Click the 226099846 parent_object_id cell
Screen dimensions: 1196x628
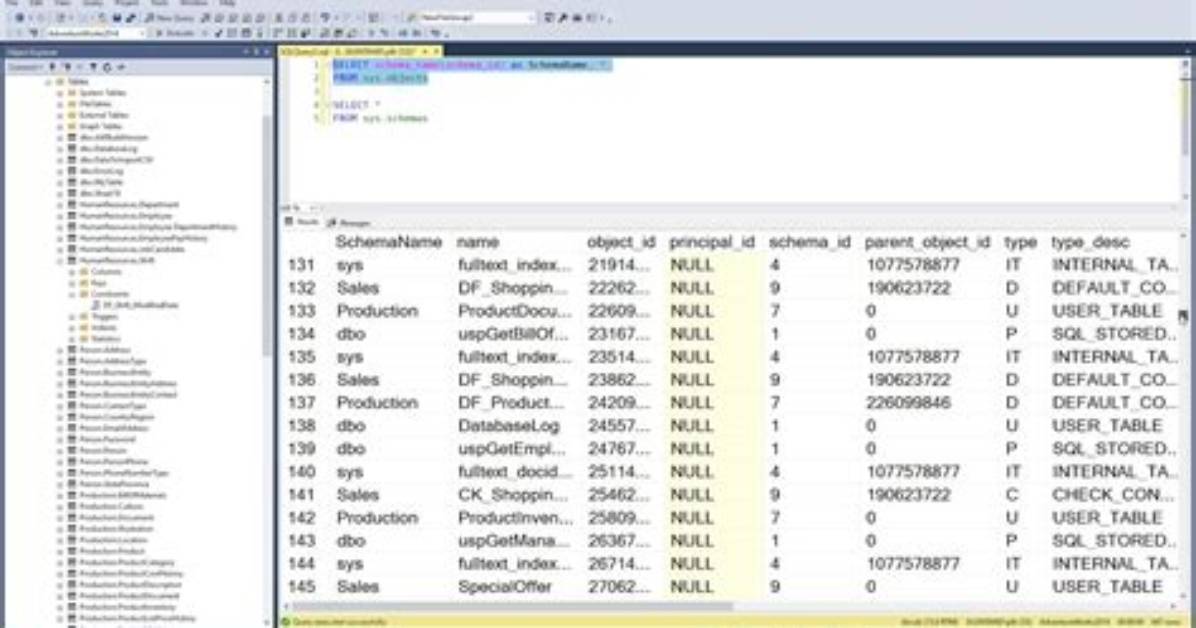(908, 403)
